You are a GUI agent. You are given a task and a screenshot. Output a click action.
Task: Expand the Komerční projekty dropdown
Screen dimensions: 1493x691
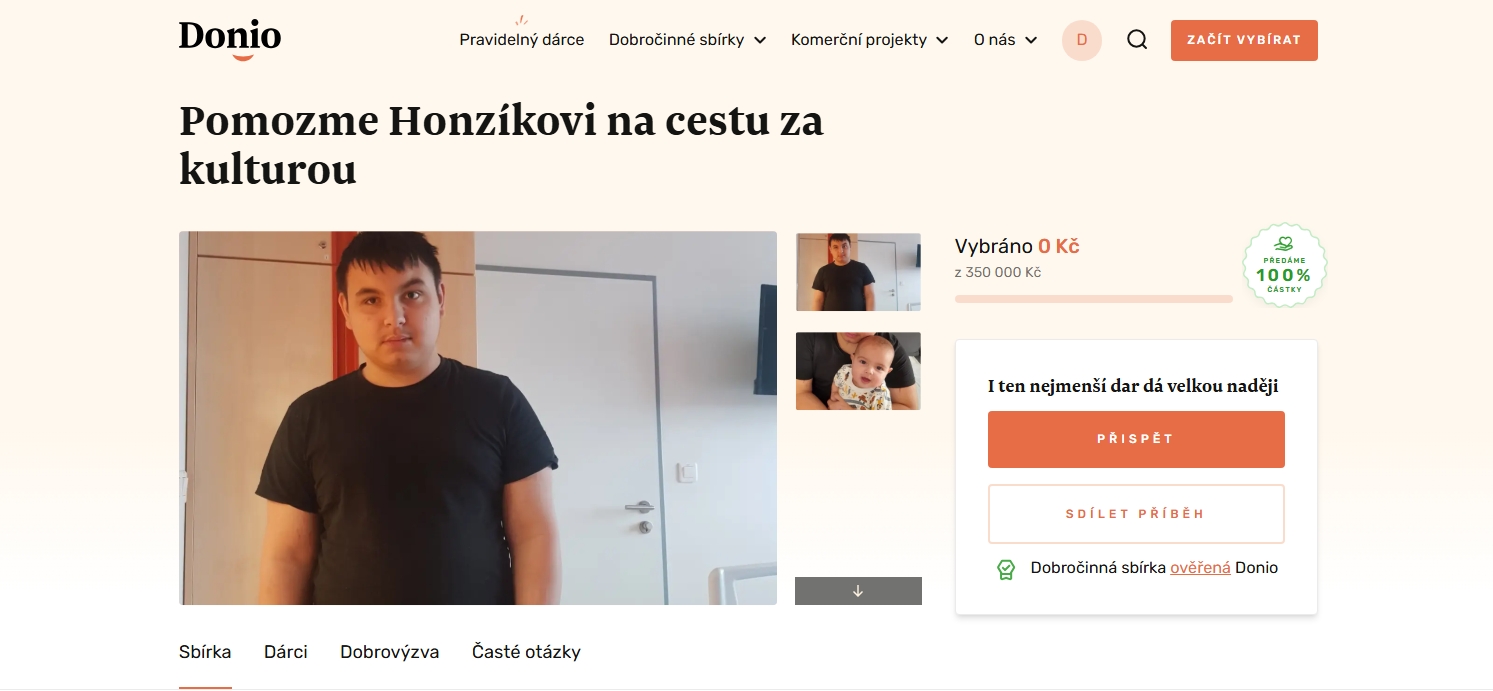coord(870,40)
